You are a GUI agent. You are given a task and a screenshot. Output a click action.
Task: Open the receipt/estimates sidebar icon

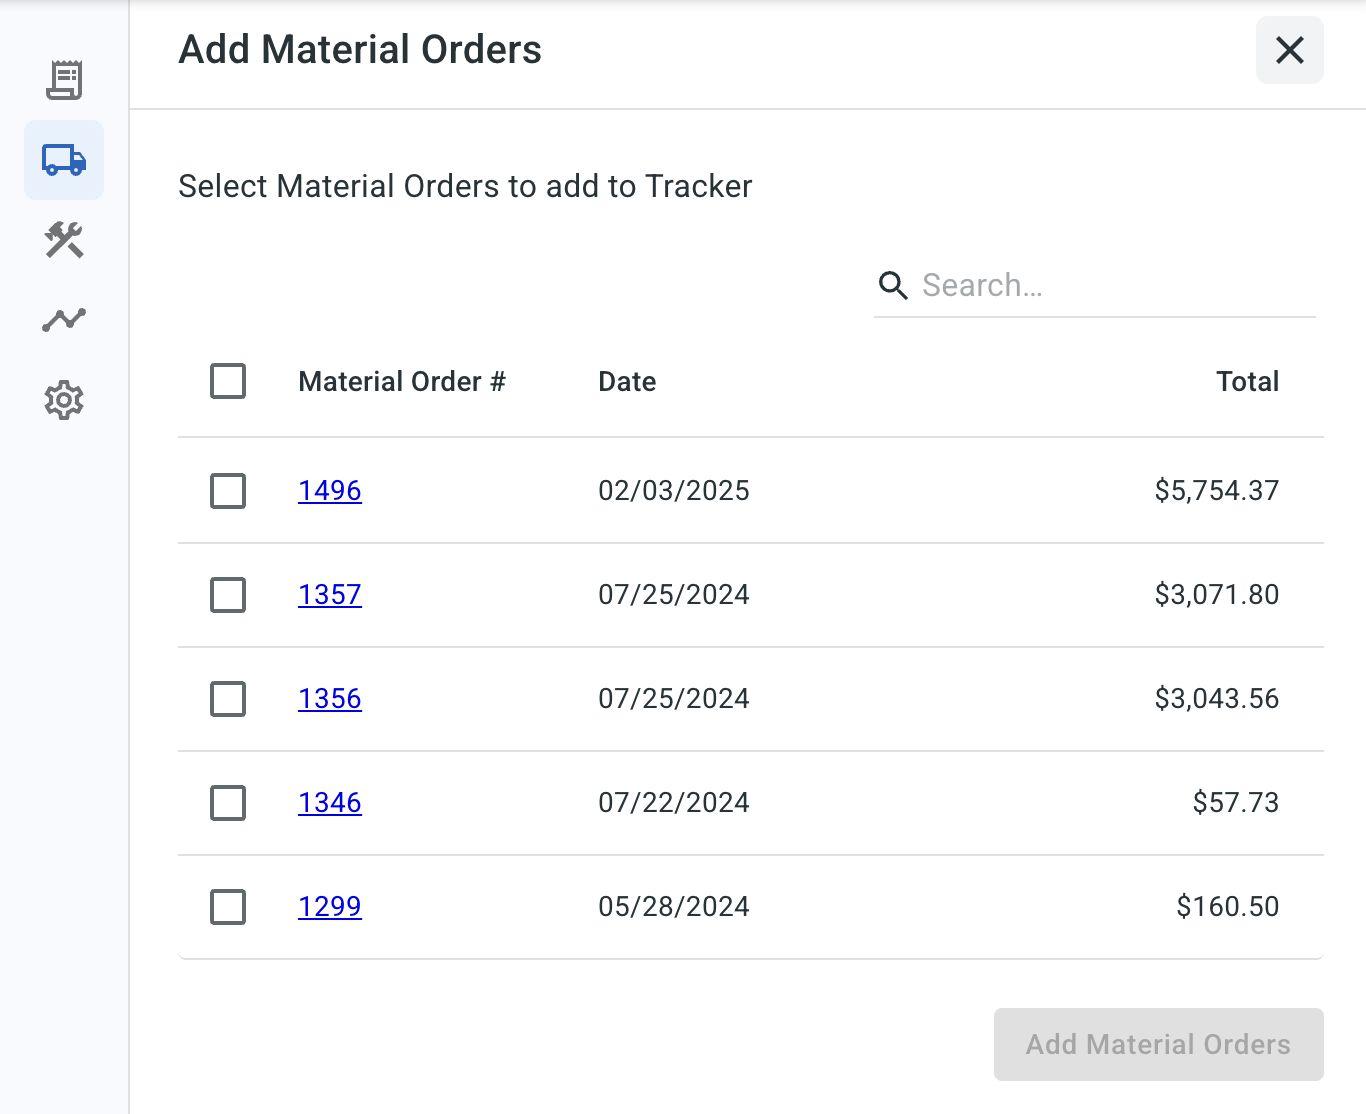(64, 80)
